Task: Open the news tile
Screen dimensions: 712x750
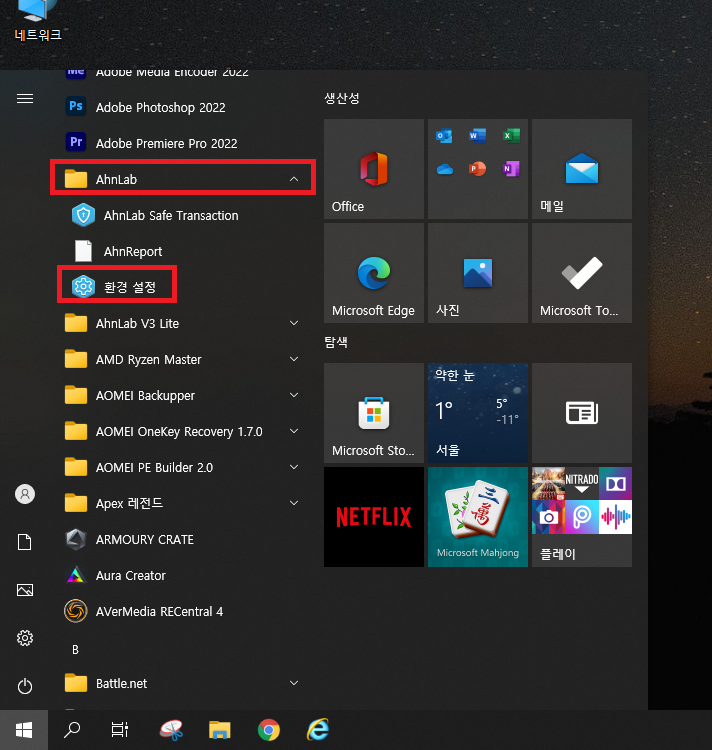Action: tap(582, 413)
